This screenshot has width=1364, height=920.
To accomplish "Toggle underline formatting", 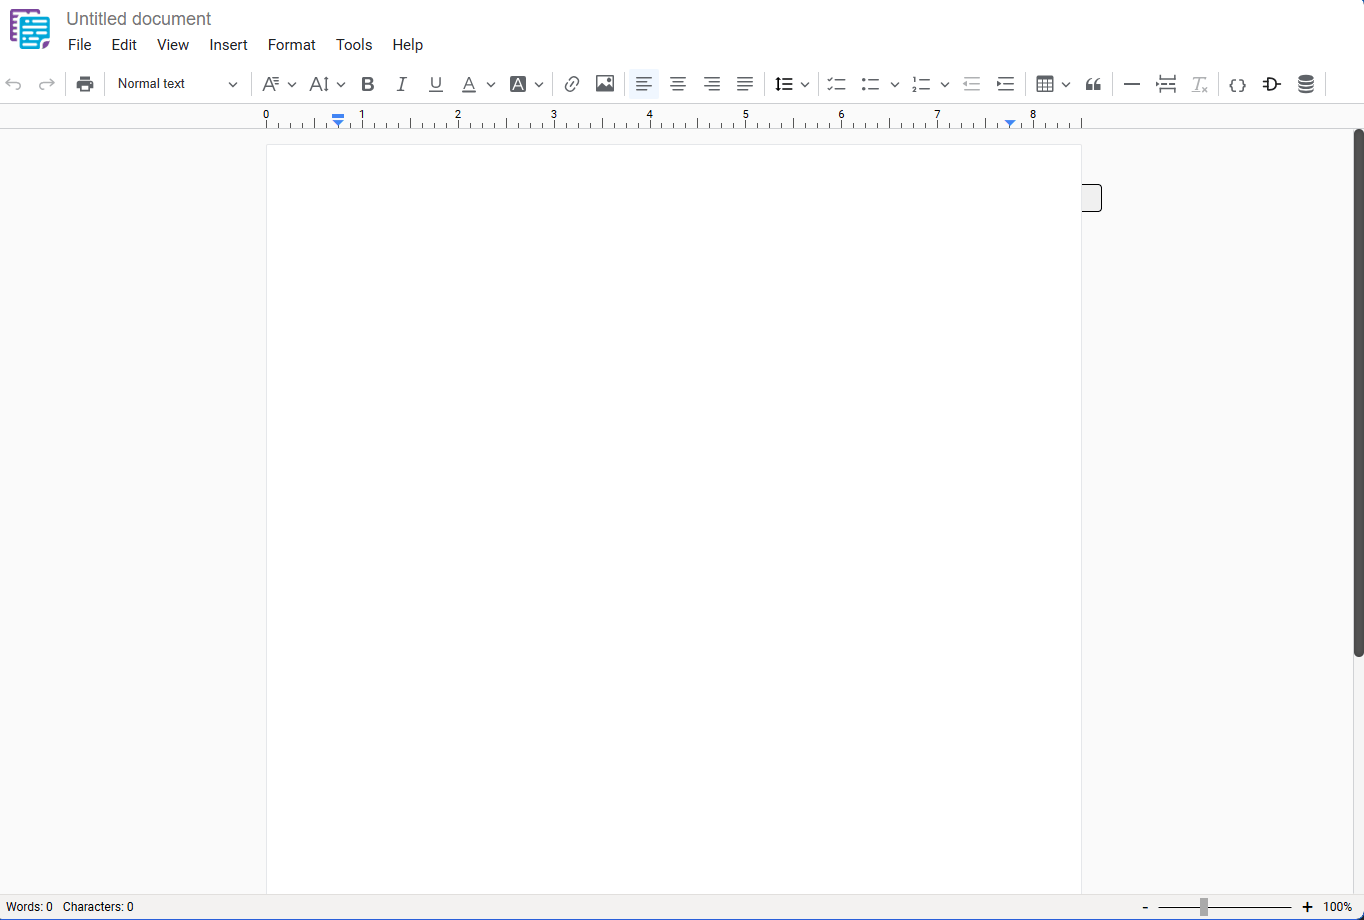I will pos(435,84).
